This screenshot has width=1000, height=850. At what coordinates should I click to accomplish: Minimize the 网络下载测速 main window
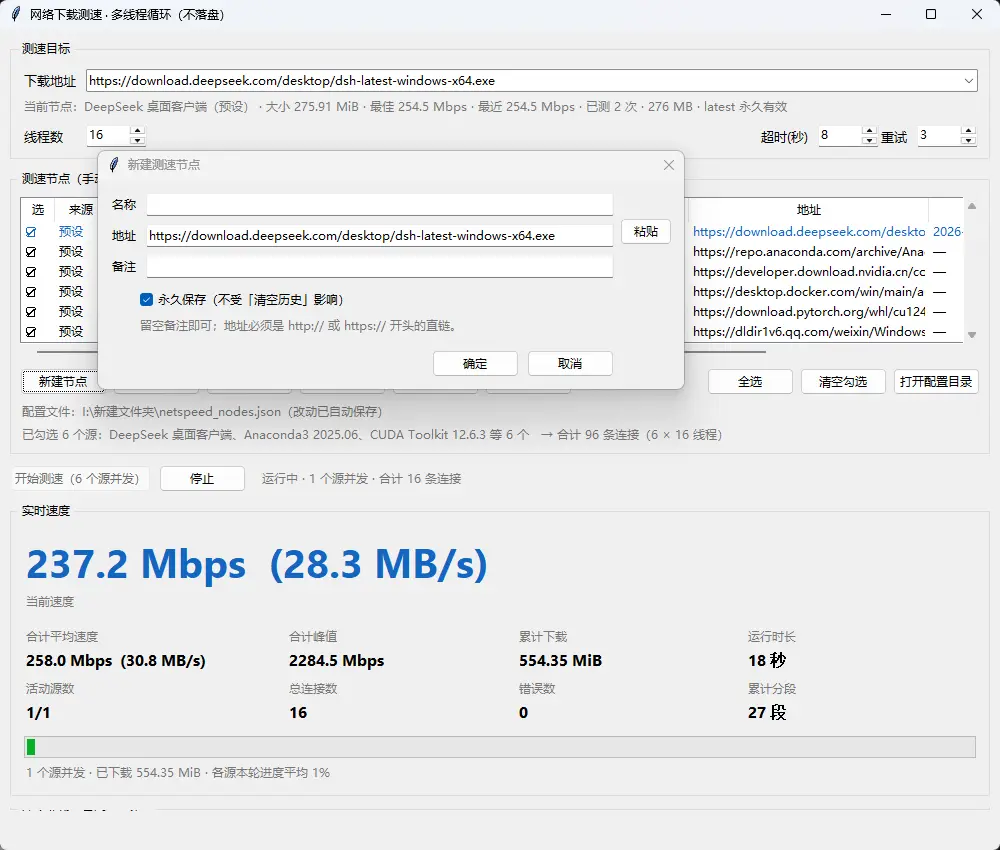[886, 14]
